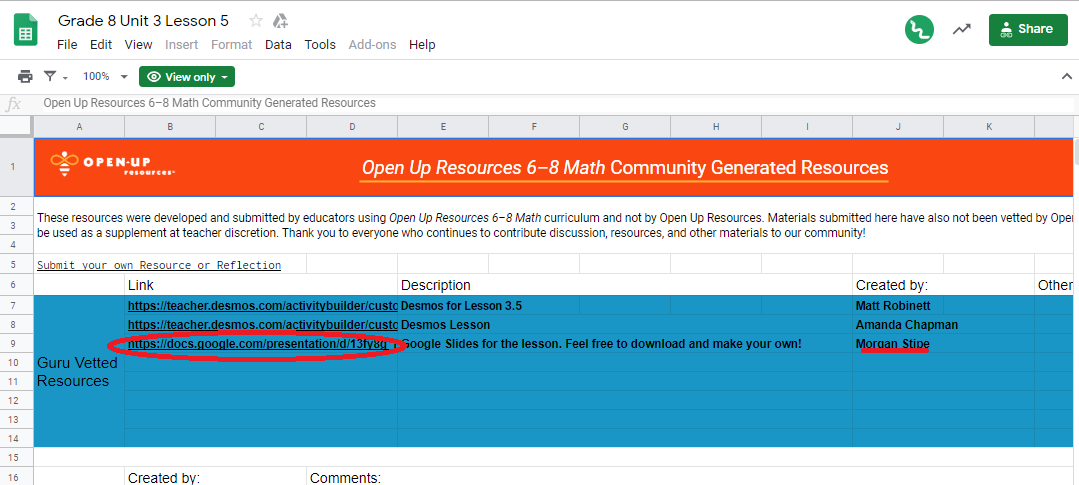Star the Grade 8 Unit 3 Lesson 5 document
The height and width of the screenshot is (485, 1079).
(x=256, y=21)
